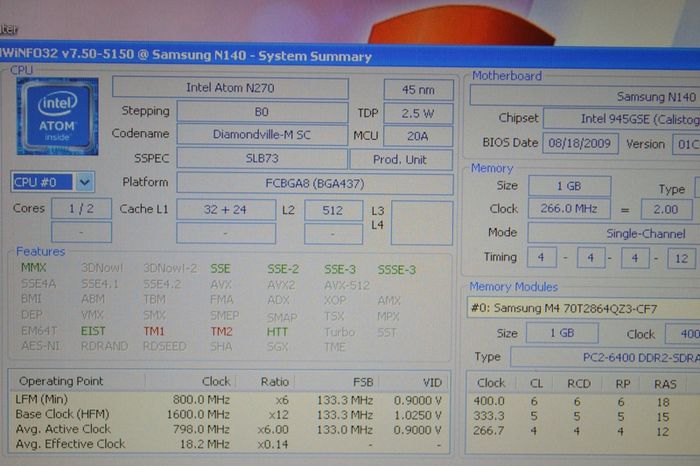
Task: Select the Avg. Effective Clock row
Action: coord(229,444)
